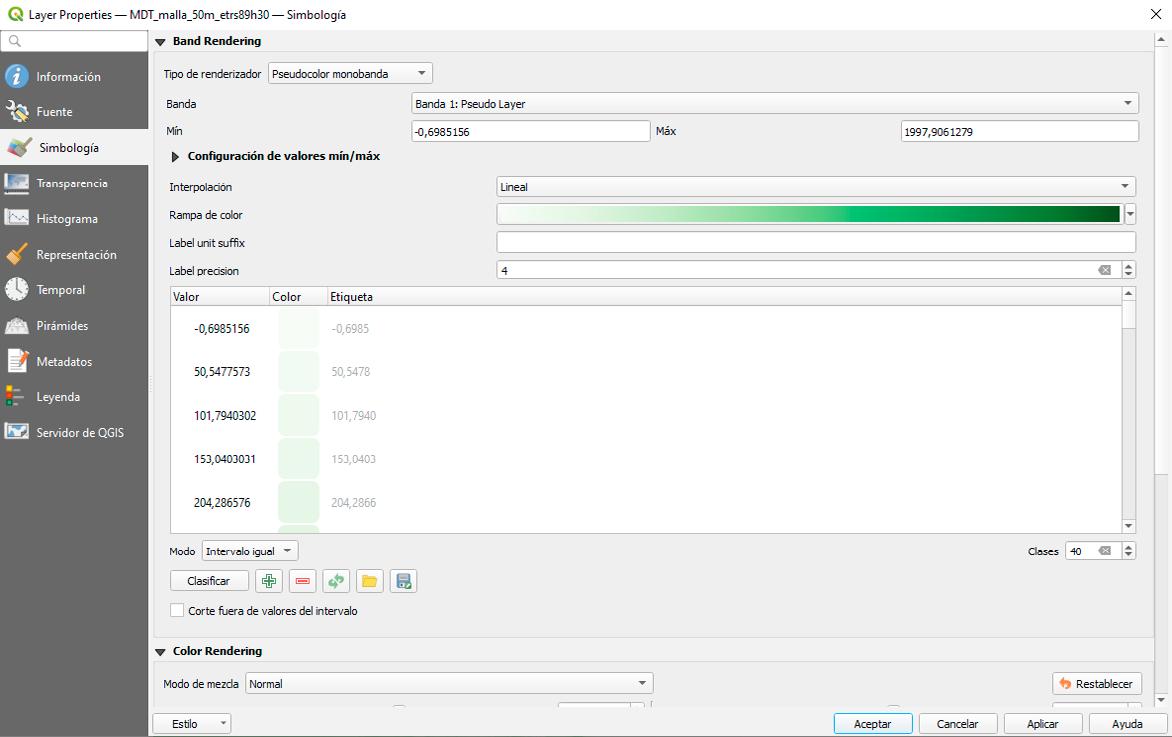Increase the Clases spinner value

click(1129, 547)
